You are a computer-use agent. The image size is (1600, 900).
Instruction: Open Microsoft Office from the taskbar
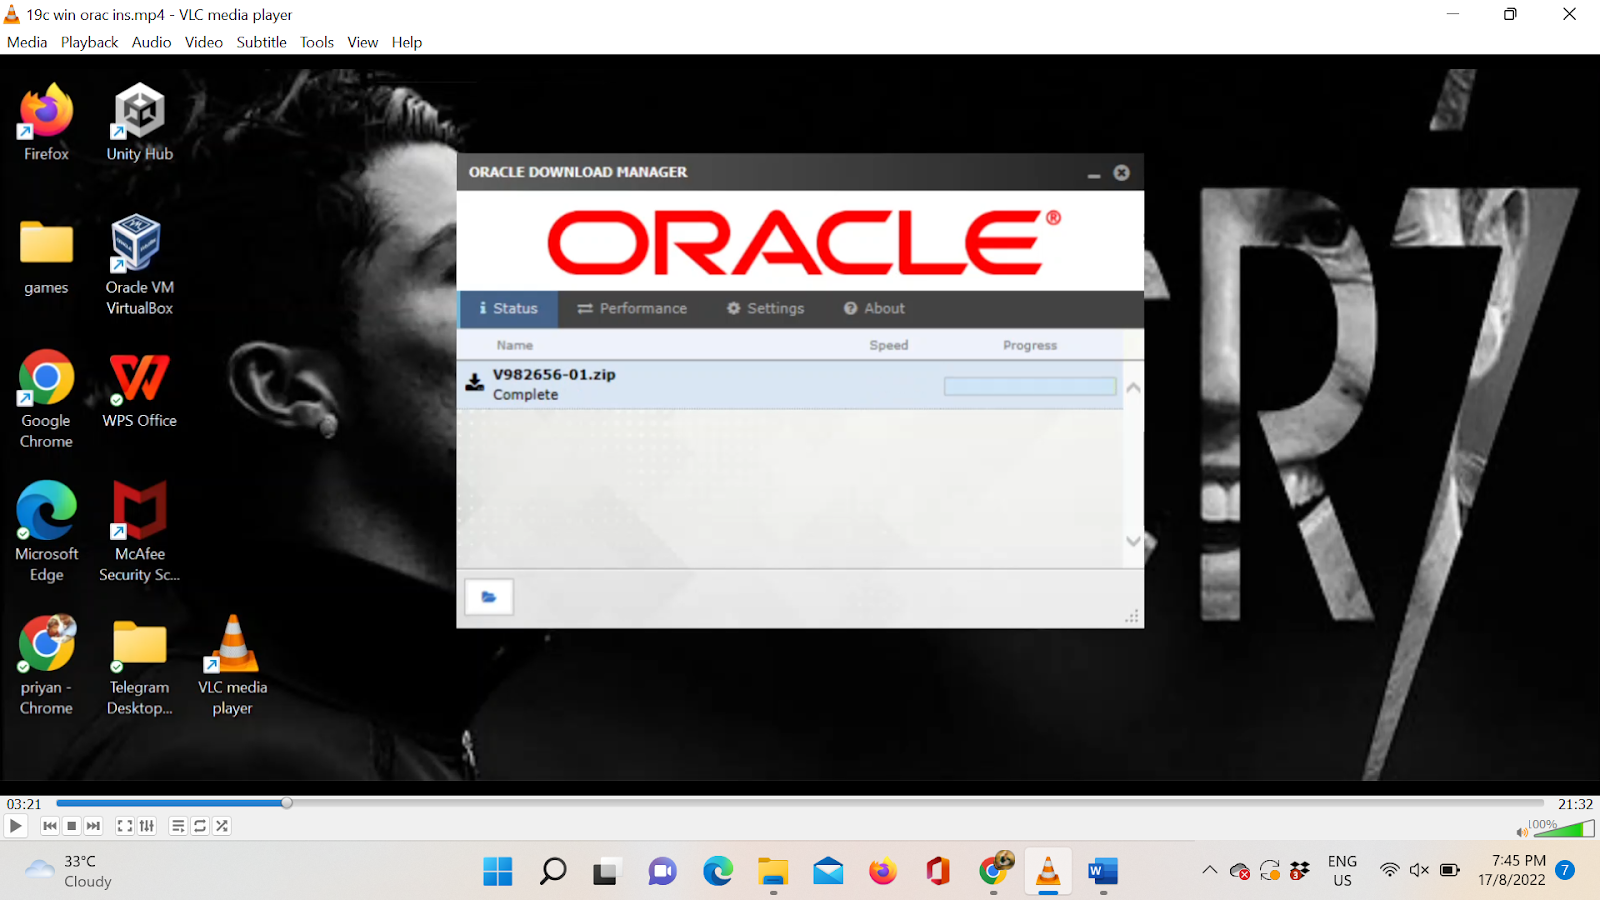(x=938, y=872)
